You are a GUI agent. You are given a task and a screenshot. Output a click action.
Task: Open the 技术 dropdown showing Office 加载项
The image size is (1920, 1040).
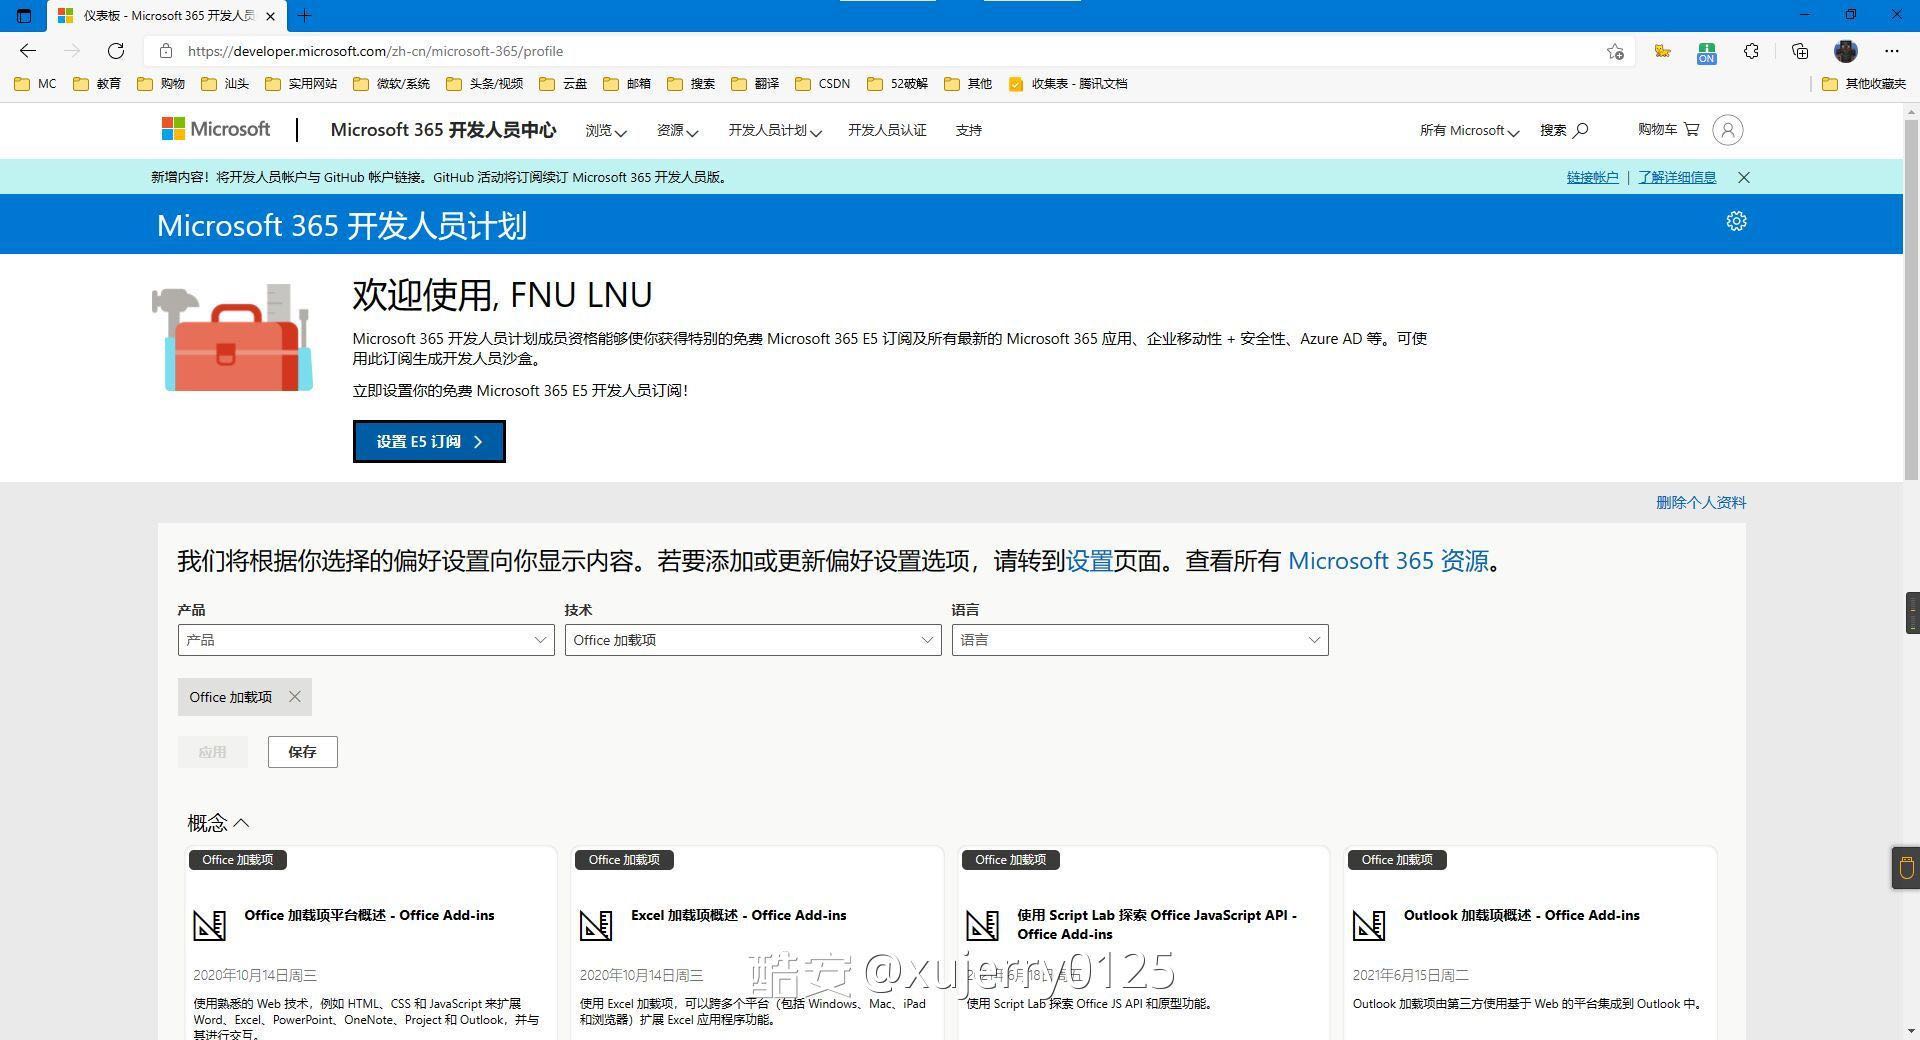[752, 640]
